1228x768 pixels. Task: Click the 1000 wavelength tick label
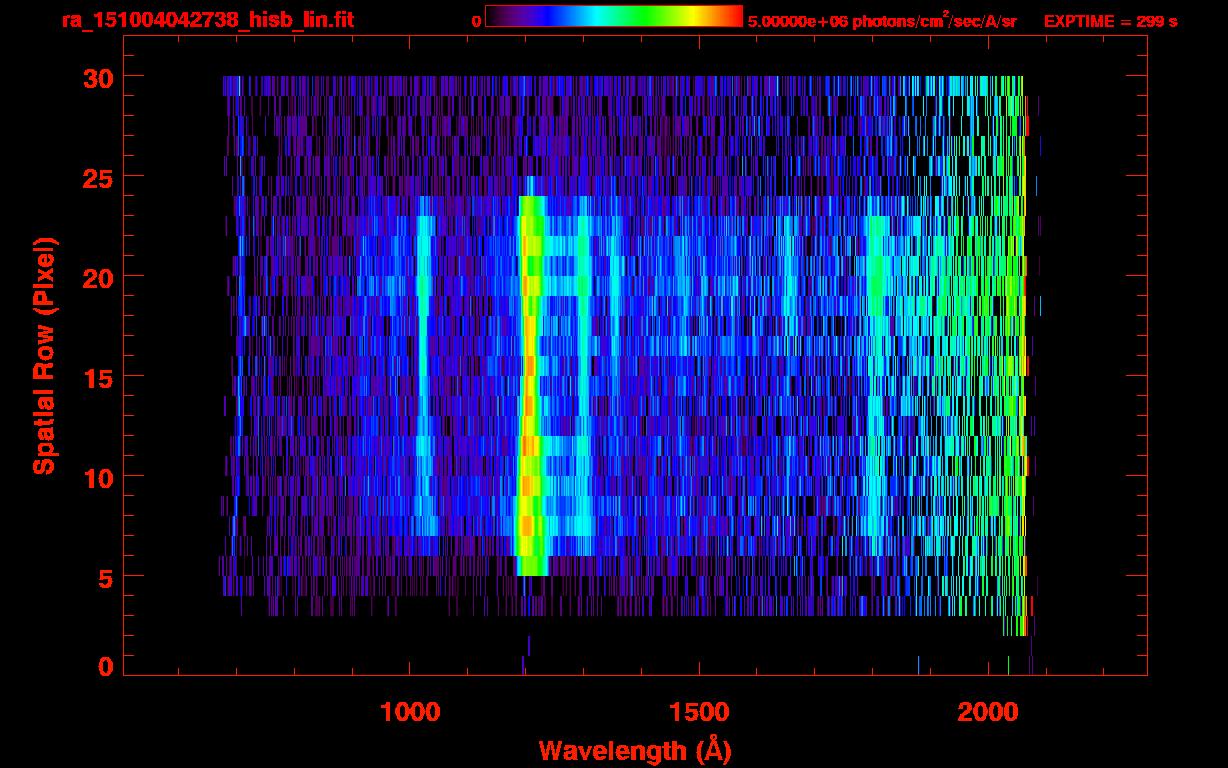coord(410,712)
